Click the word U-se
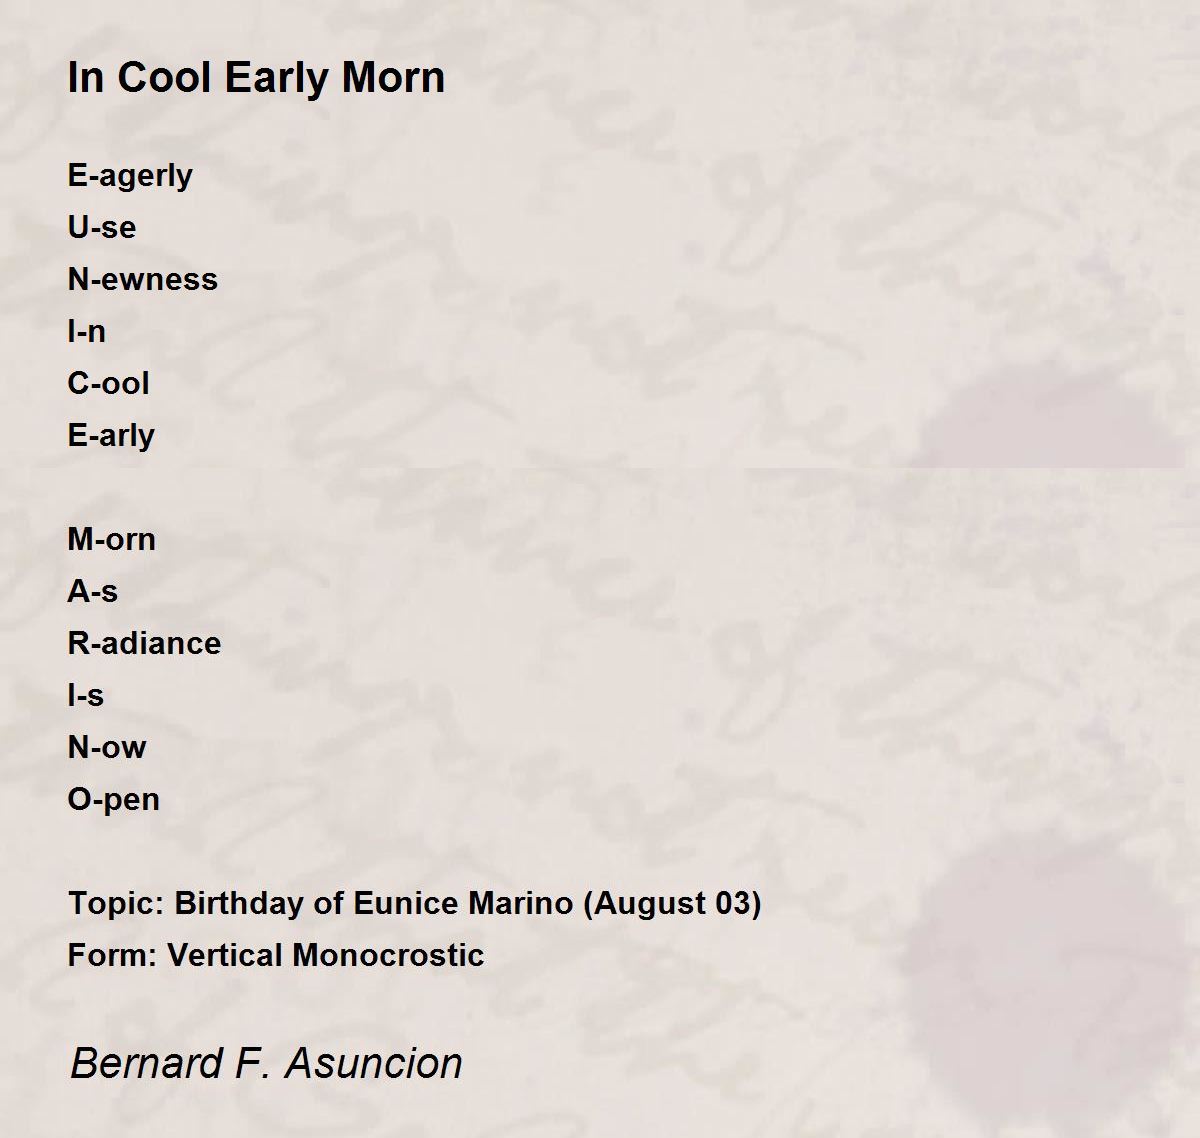Image resolution: width=1200 pixels, height=1138 pixels. pos(102,227)
